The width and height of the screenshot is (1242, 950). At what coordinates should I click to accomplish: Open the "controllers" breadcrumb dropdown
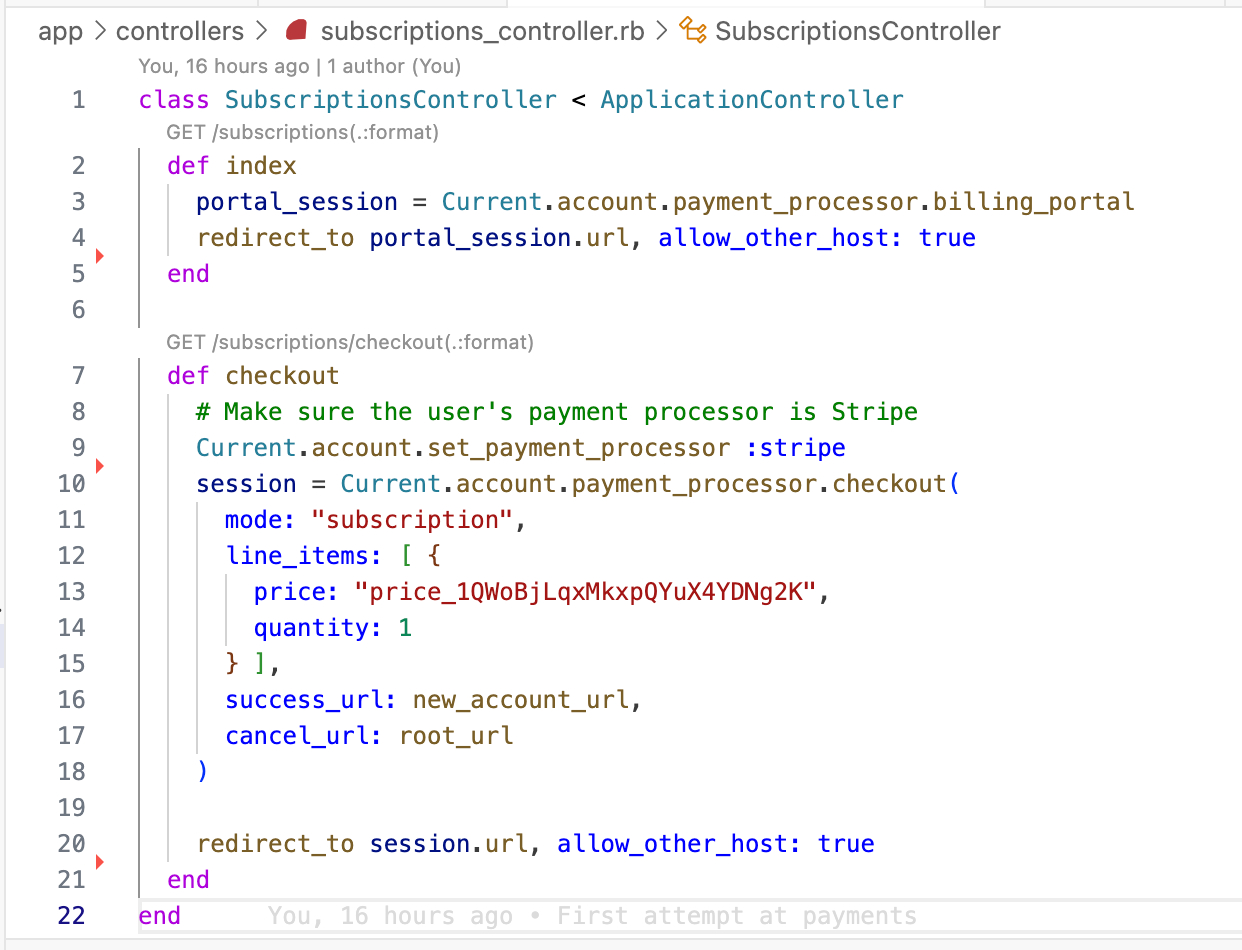[179, 32]
